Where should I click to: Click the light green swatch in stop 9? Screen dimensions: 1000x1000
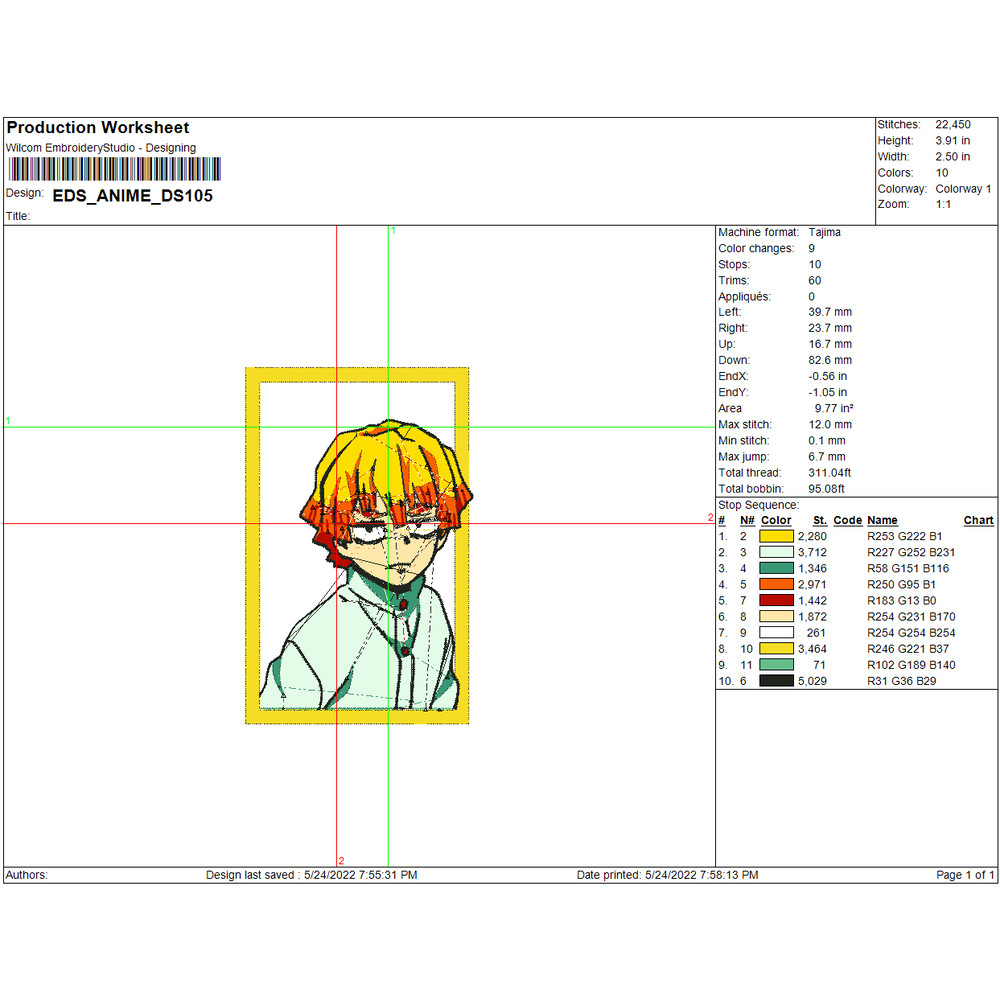click(x=776, y=665)
